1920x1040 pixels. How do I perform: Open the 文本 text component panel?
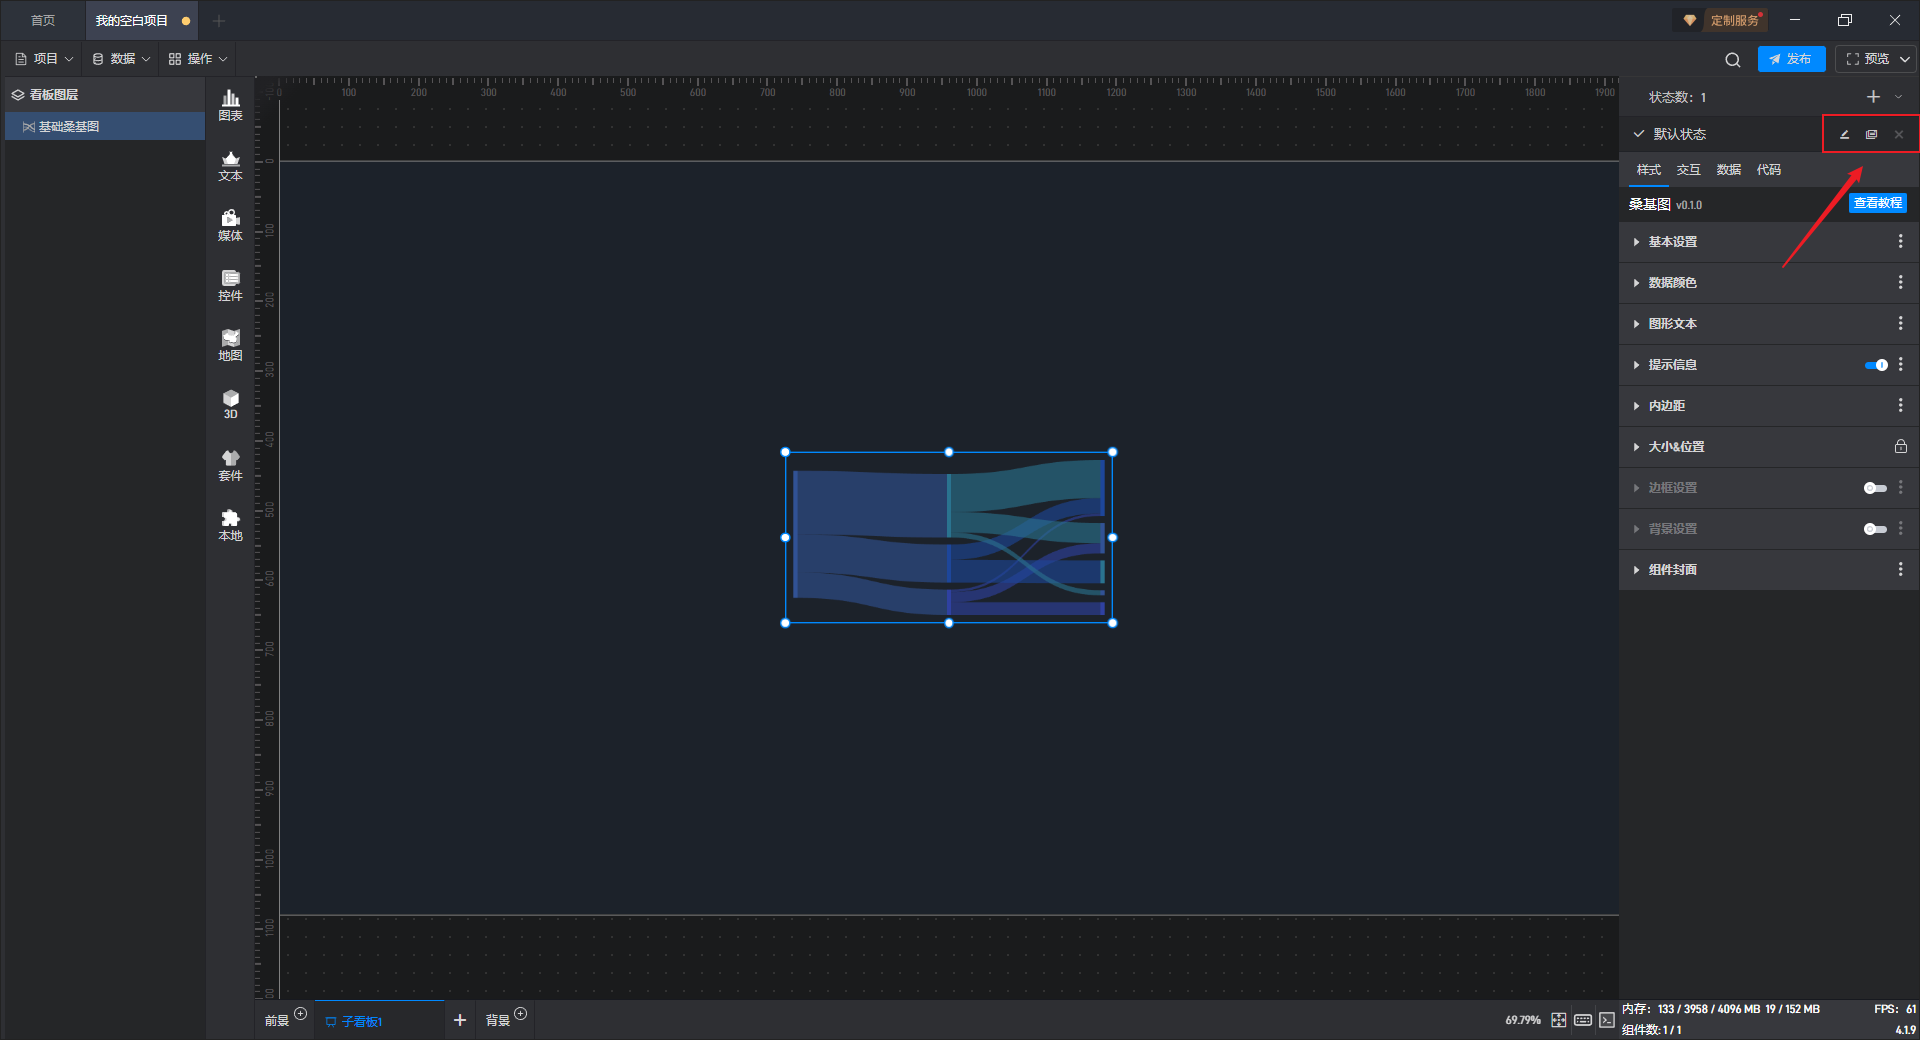tap(230, 165)
